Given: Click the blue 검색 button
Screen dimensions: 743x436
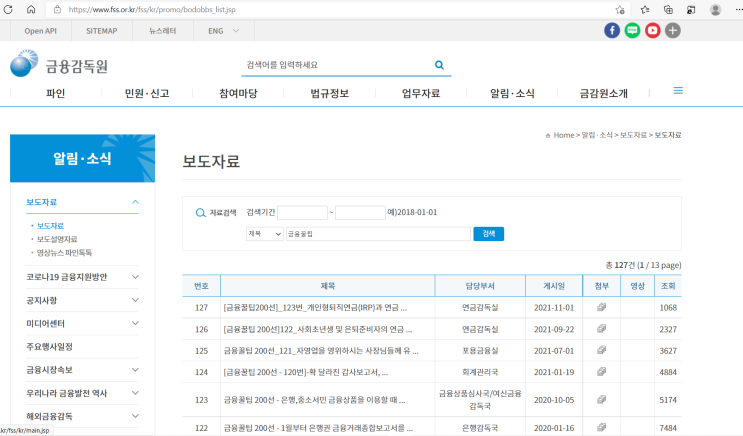Looking at the screenshot, I should click(489, 234).
